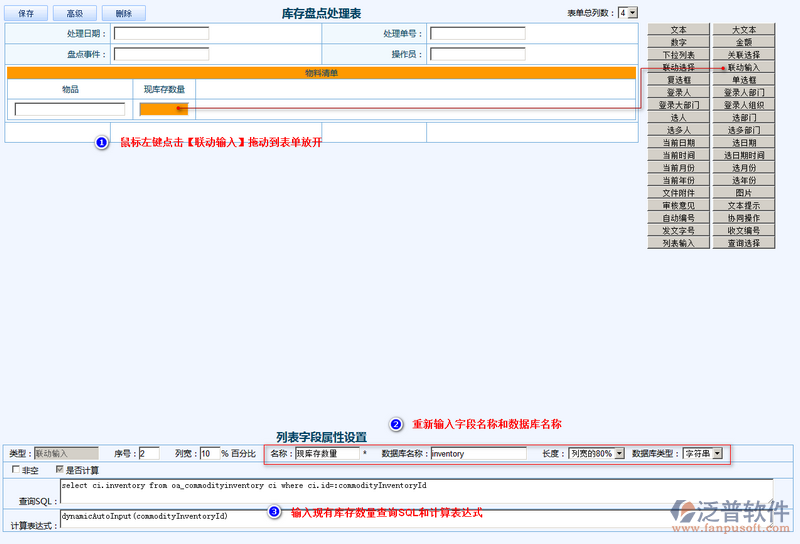Click the 图片 field type button
This screenshot has height=544, width=800.
tap(744, 193)
